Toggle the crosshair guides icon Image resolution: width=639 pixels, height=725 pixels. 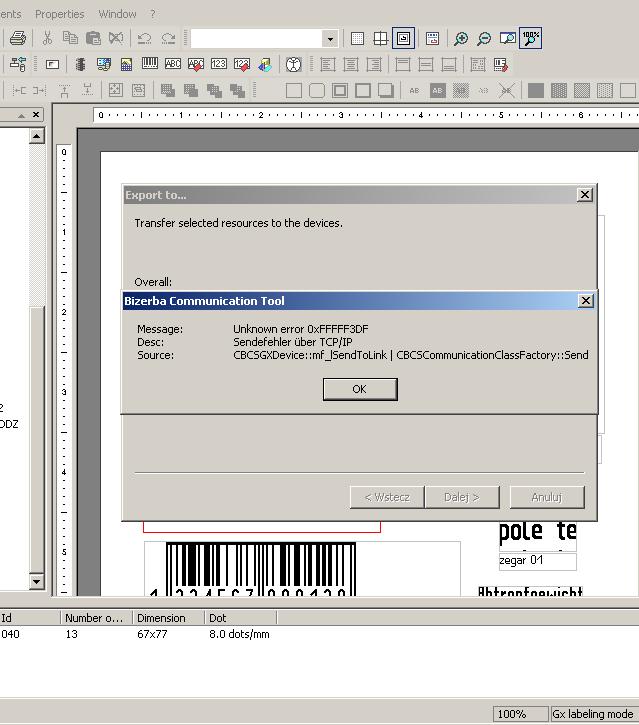(x=381, y=38)
